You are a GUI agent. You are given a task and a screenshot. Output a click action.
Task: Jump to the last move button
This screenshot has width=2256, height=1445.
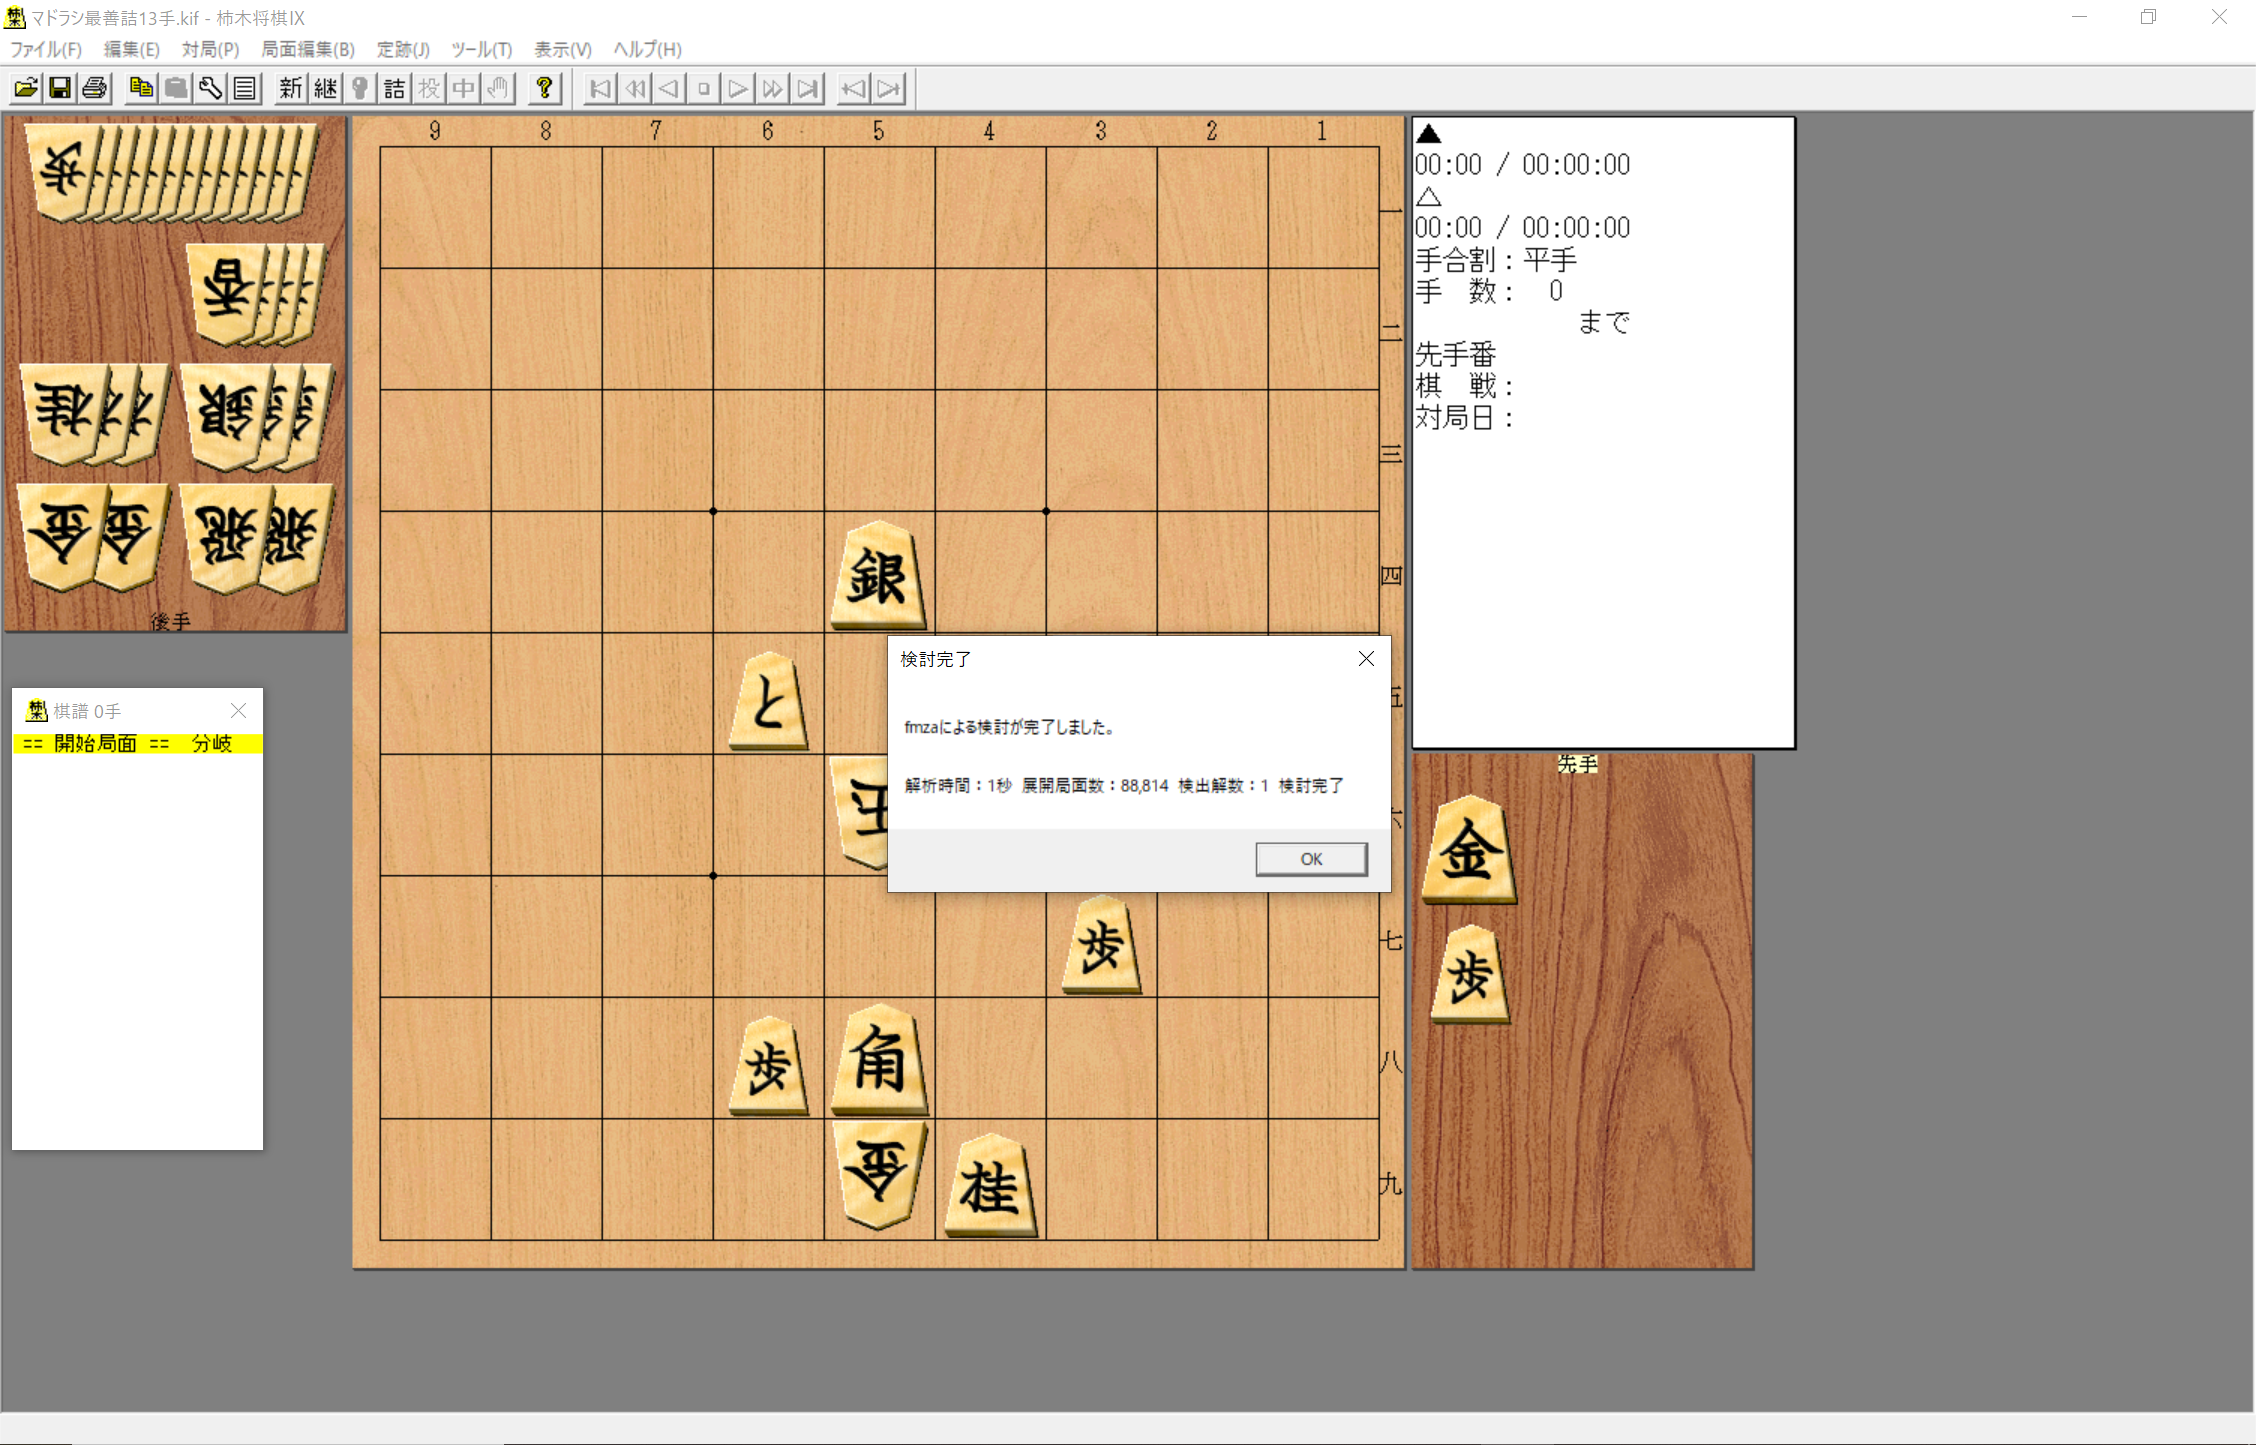coord(807,88)
